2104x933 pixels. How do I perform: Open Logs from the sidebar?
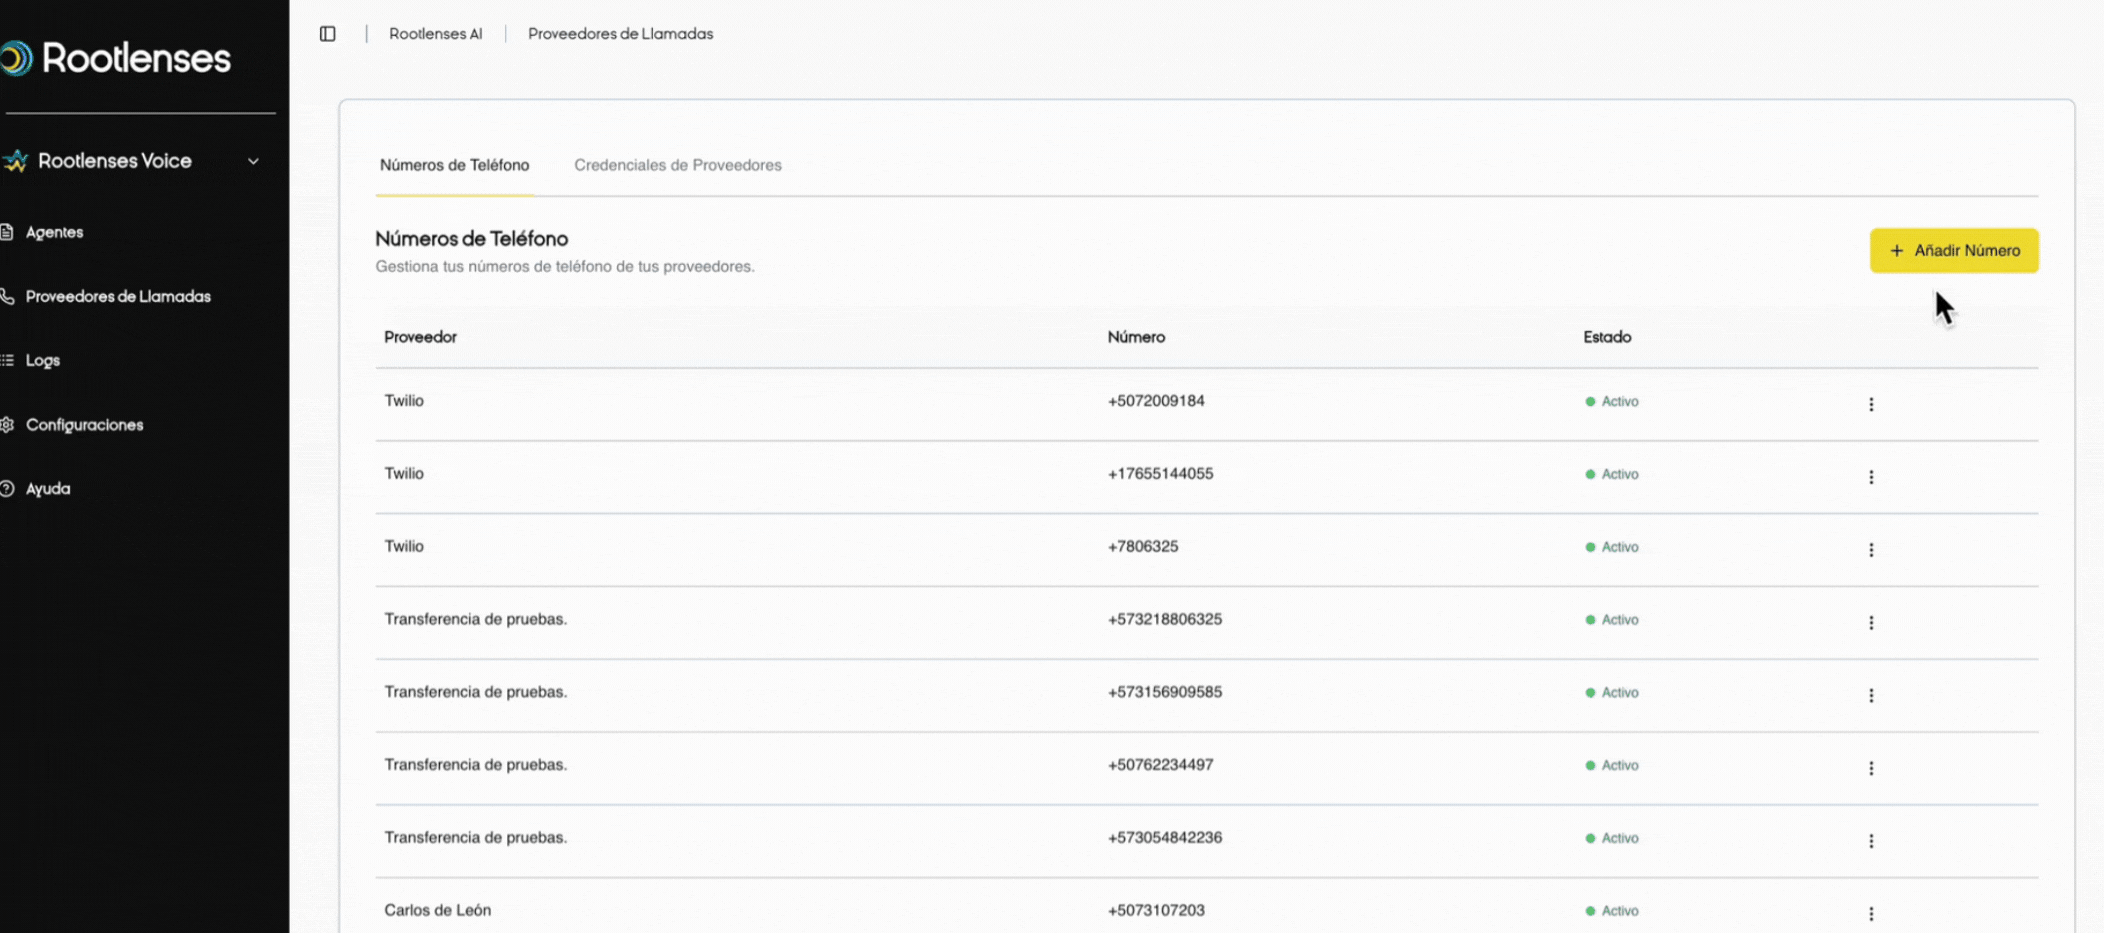pos(42,360)
